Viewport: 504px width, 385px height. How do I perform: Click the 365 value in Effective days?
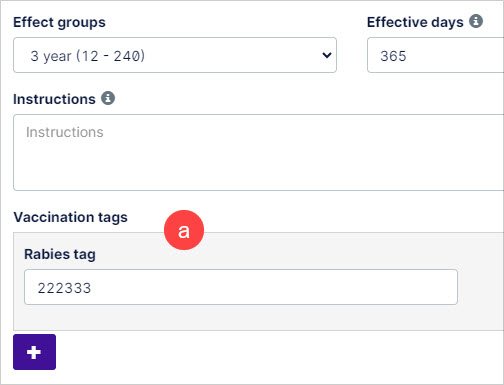point(393,56)
